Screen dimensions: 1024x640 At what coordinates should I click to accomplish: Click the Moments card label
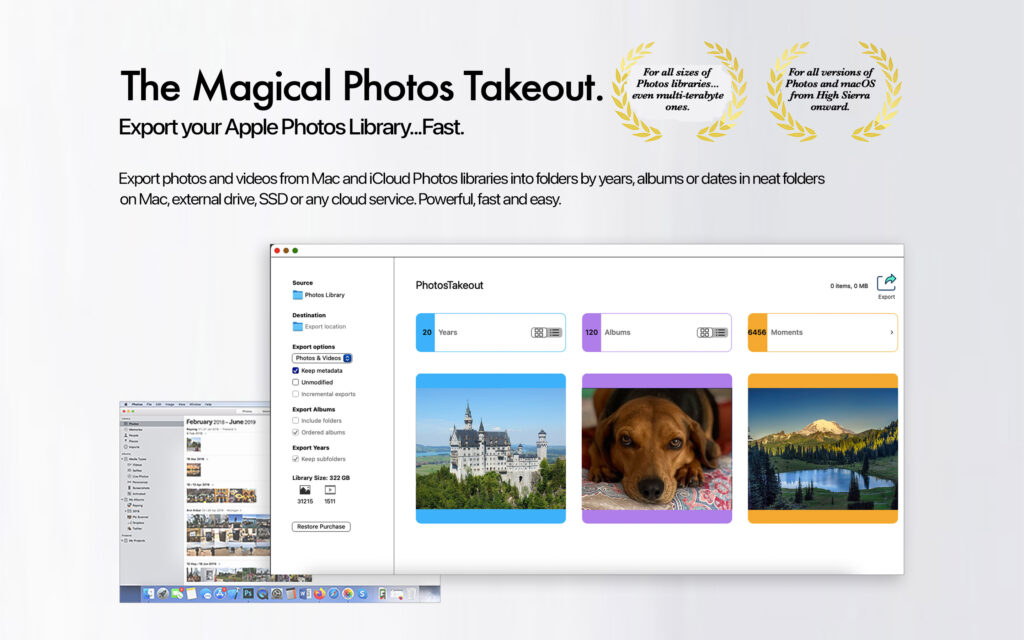pos(787,332)
